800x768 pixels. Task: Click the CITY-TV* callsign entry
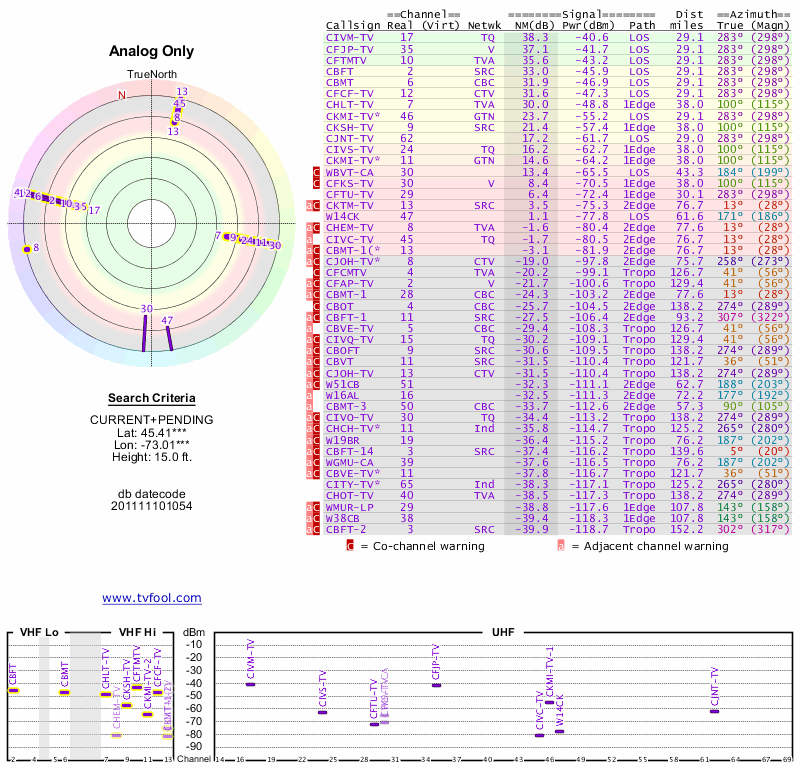tap(353, 484)
